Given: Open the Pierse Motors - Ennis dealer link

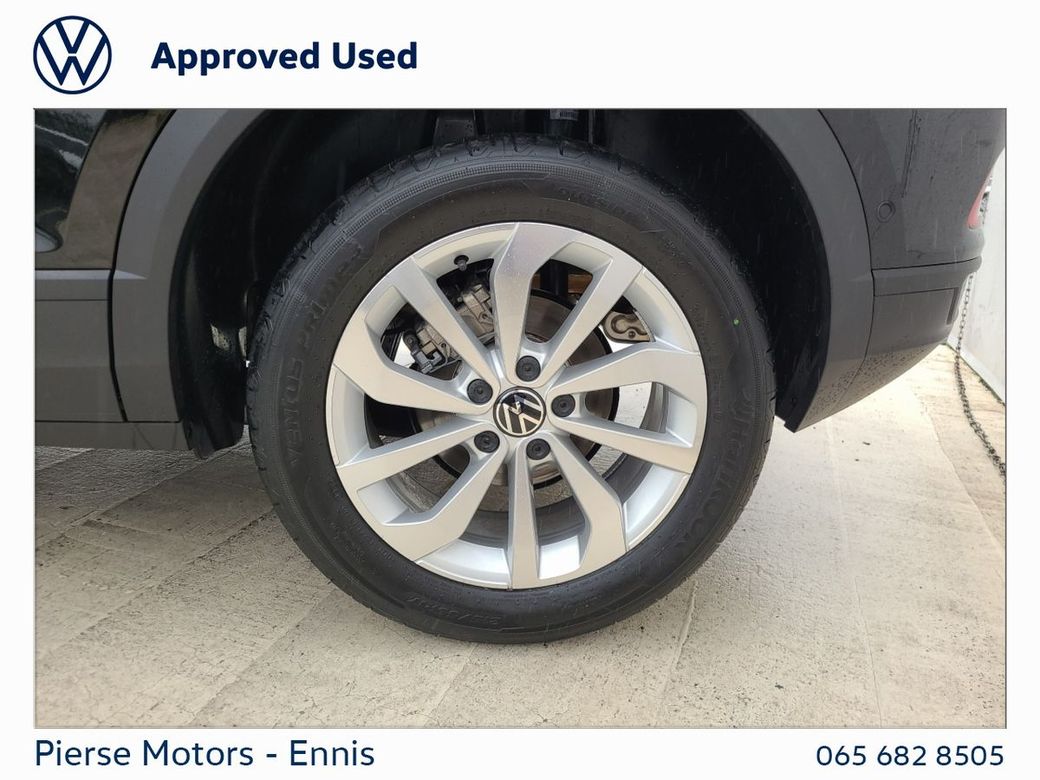Looking at the screenshot, I should tap(204, 754).
